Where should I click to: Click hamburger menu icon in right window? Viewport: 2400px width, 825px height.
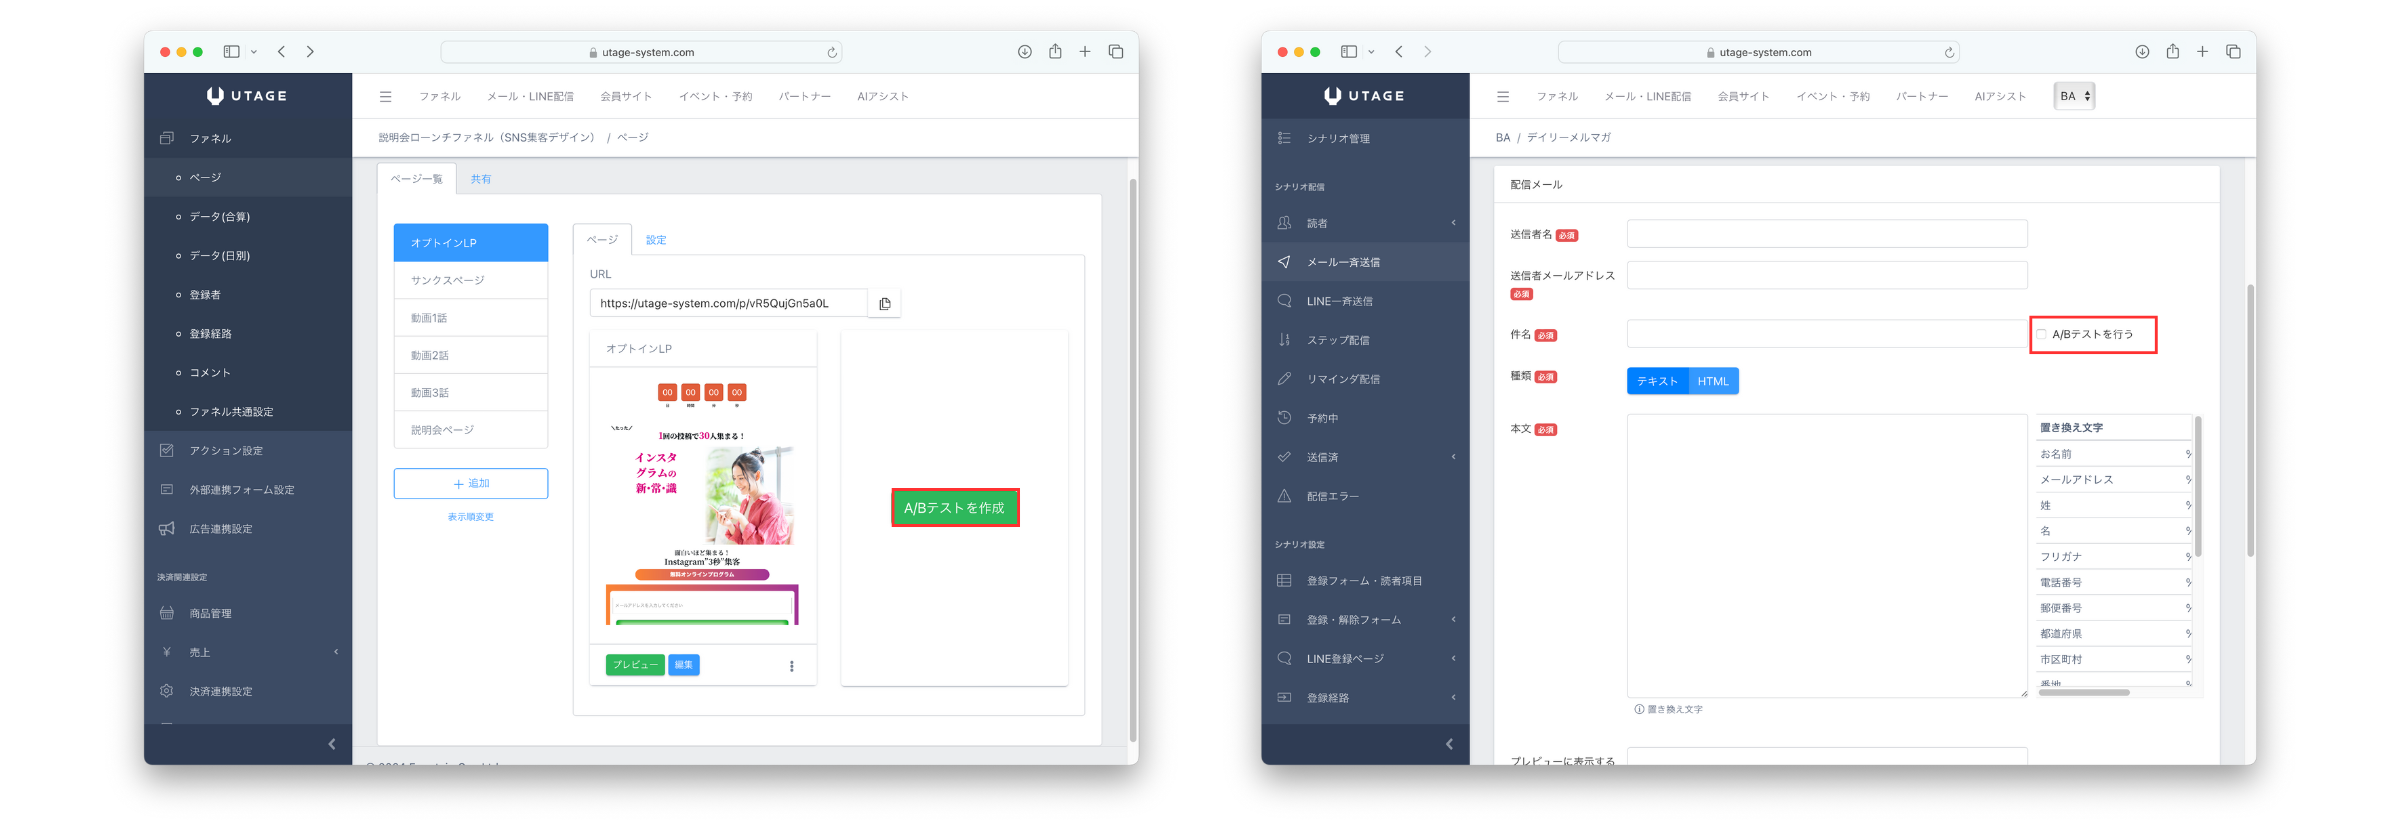click(x=1503, y=97)
